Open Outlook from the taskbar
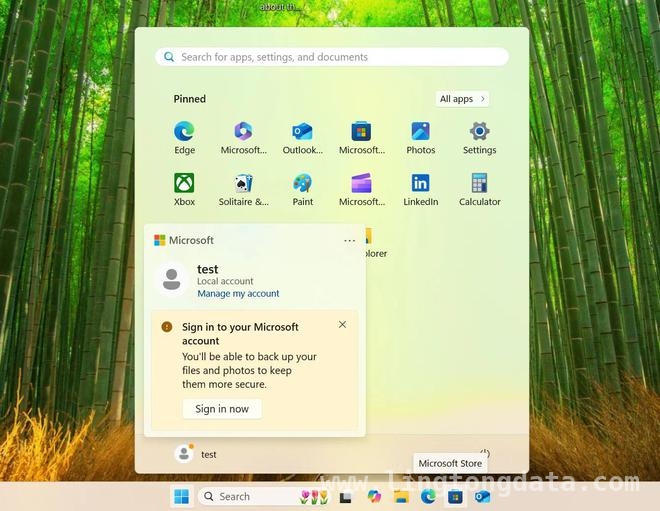The width and height of the screenshot is (660, 511). coord(482,497)
